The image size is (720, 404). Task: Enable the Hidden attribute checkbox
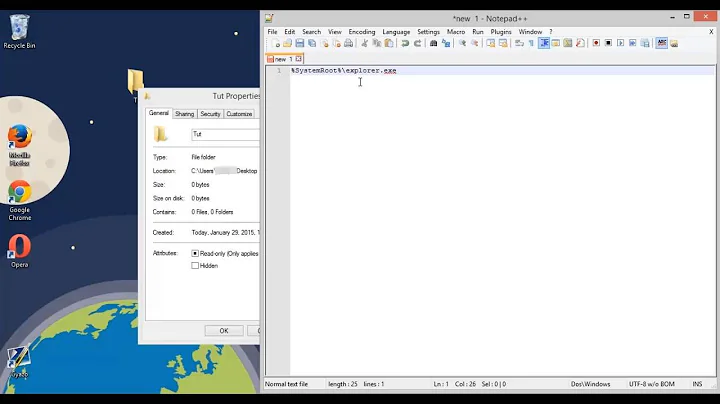point(195,265)
